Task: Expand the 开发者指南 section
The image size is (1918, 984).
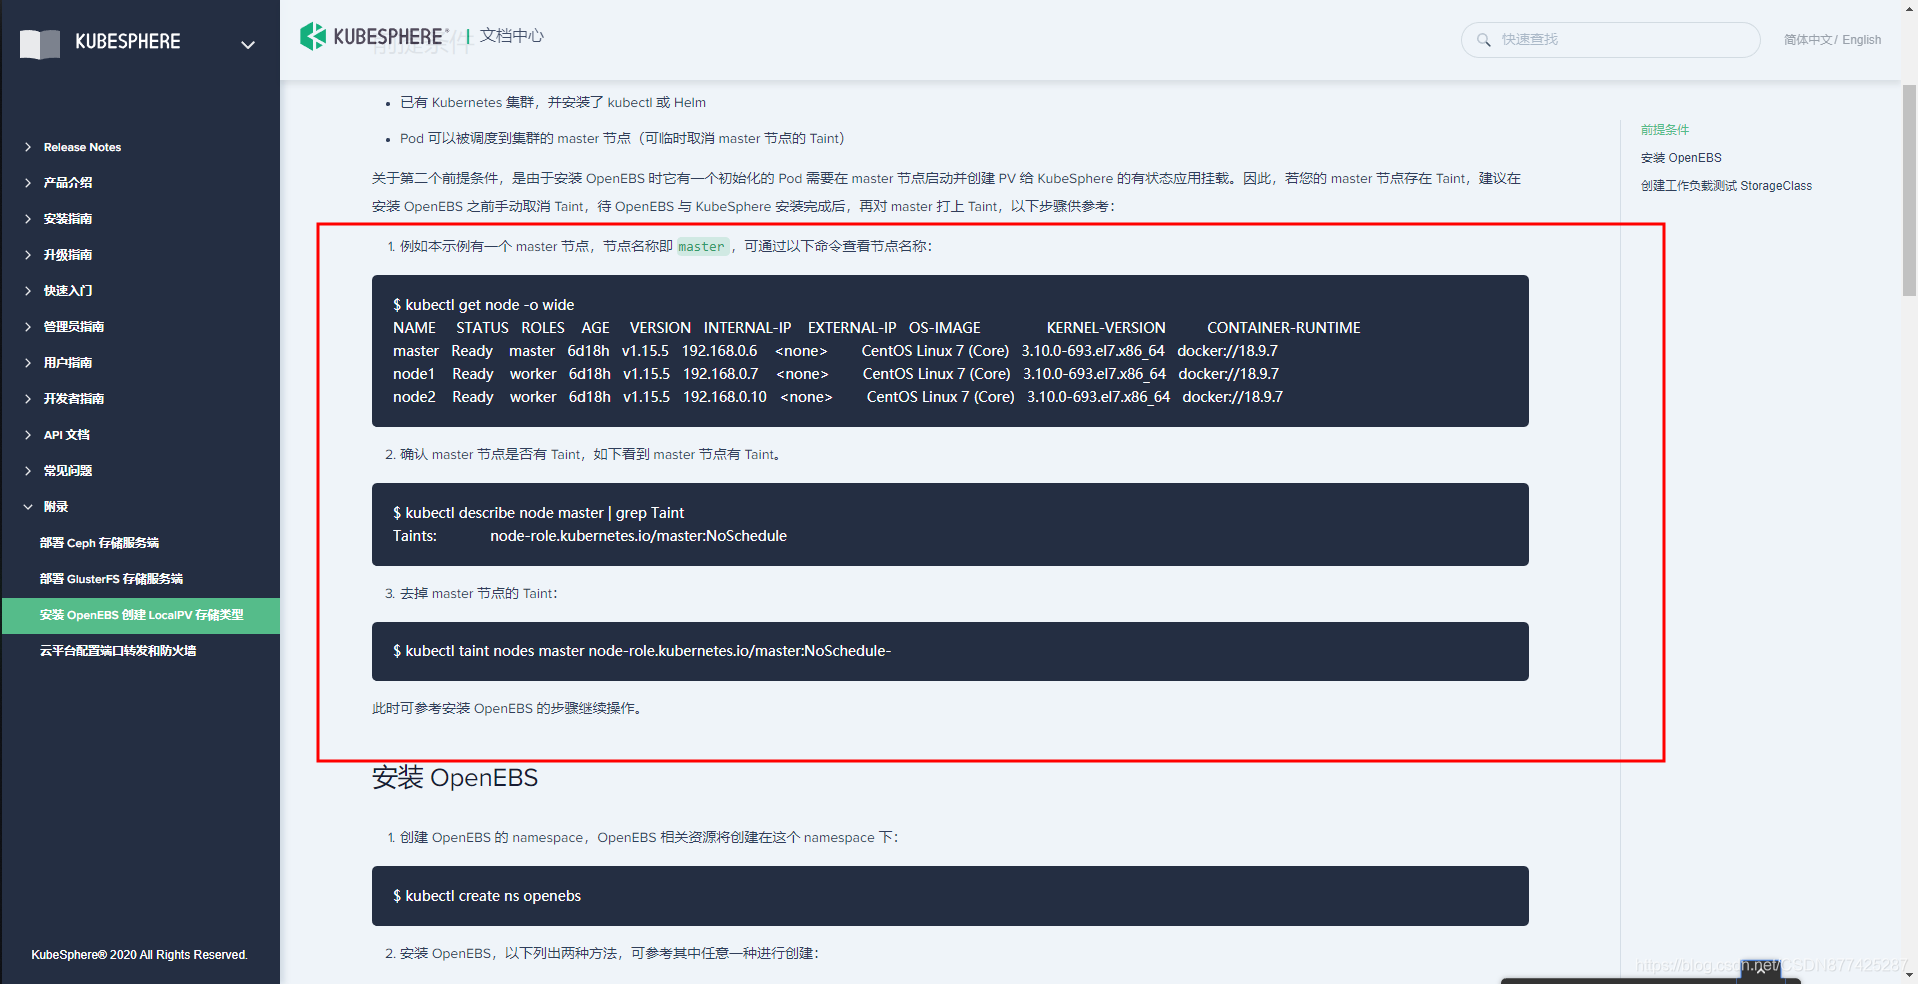Action: (x=74, y=399)
